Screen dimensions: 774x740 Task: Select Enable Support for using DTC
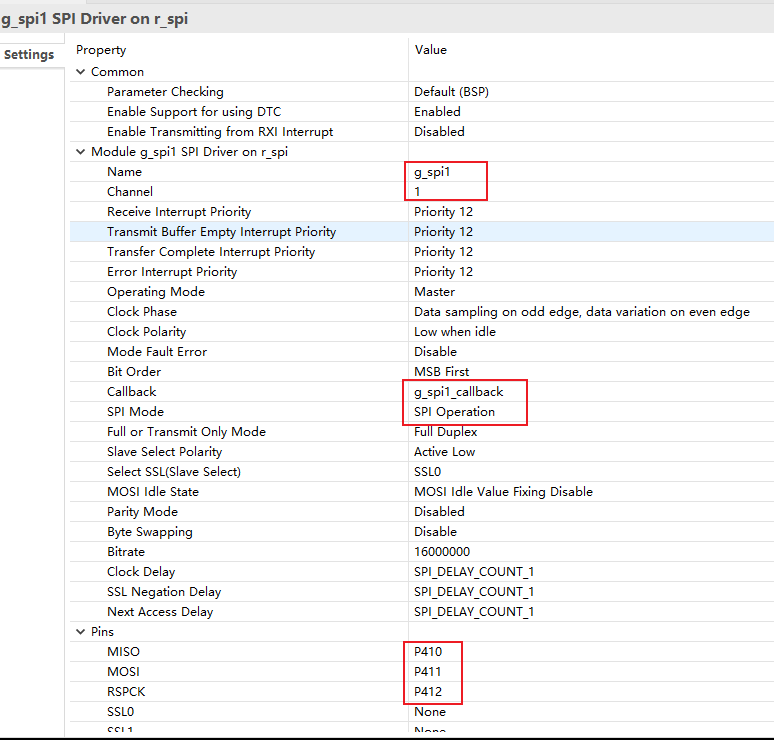pyautogui.click(x=194, y=112)
